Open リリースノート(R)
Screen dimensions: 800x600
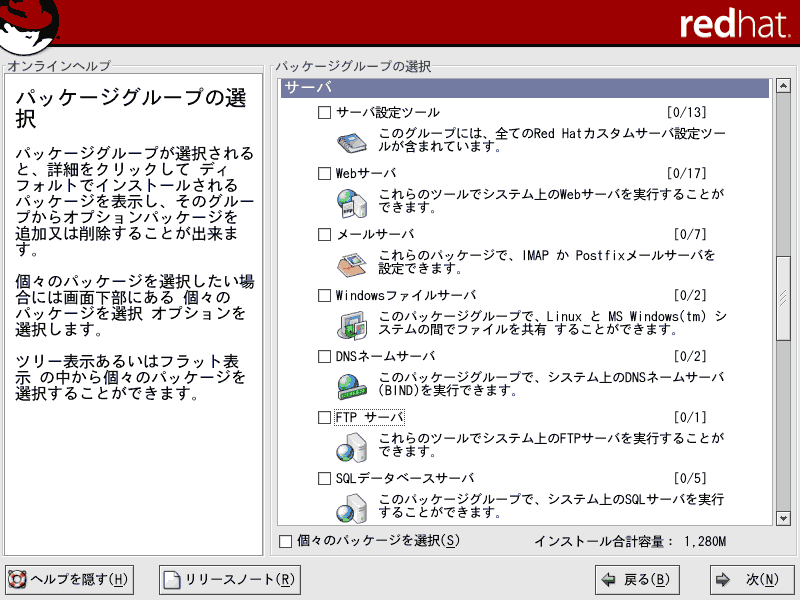(x=230, y=580)
